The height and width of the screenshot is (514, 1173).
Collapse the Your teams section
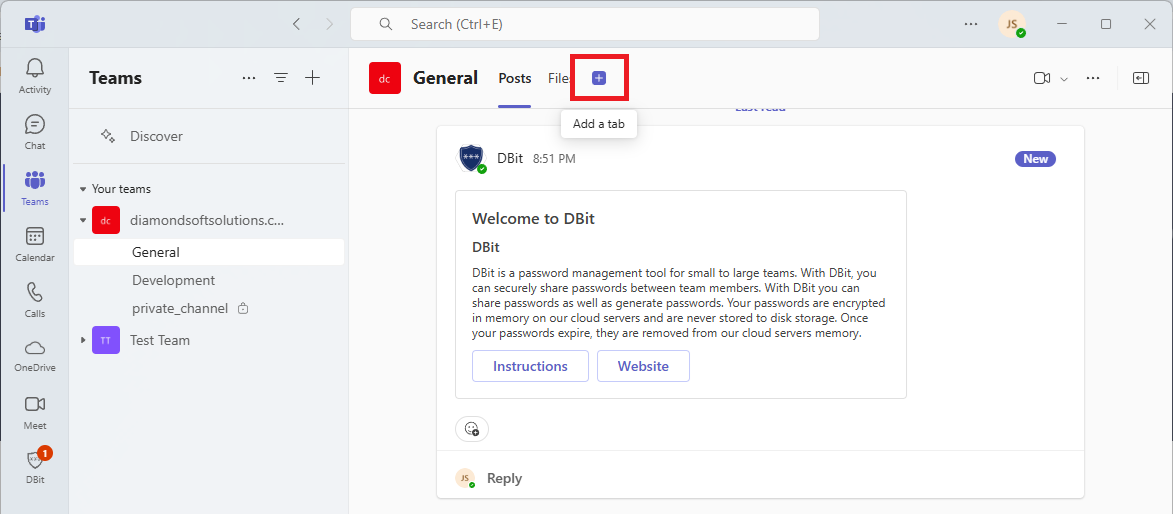83,189
